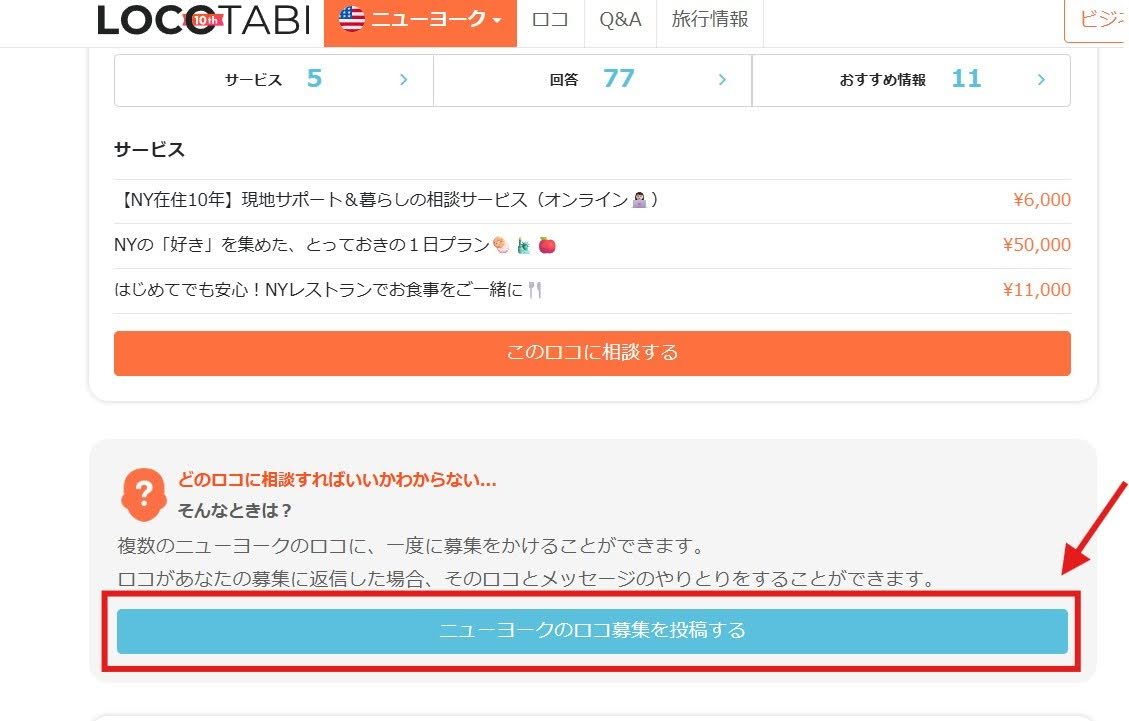
Task: Open the NYレストランでお食事 service link
Action: pos(328,290)
